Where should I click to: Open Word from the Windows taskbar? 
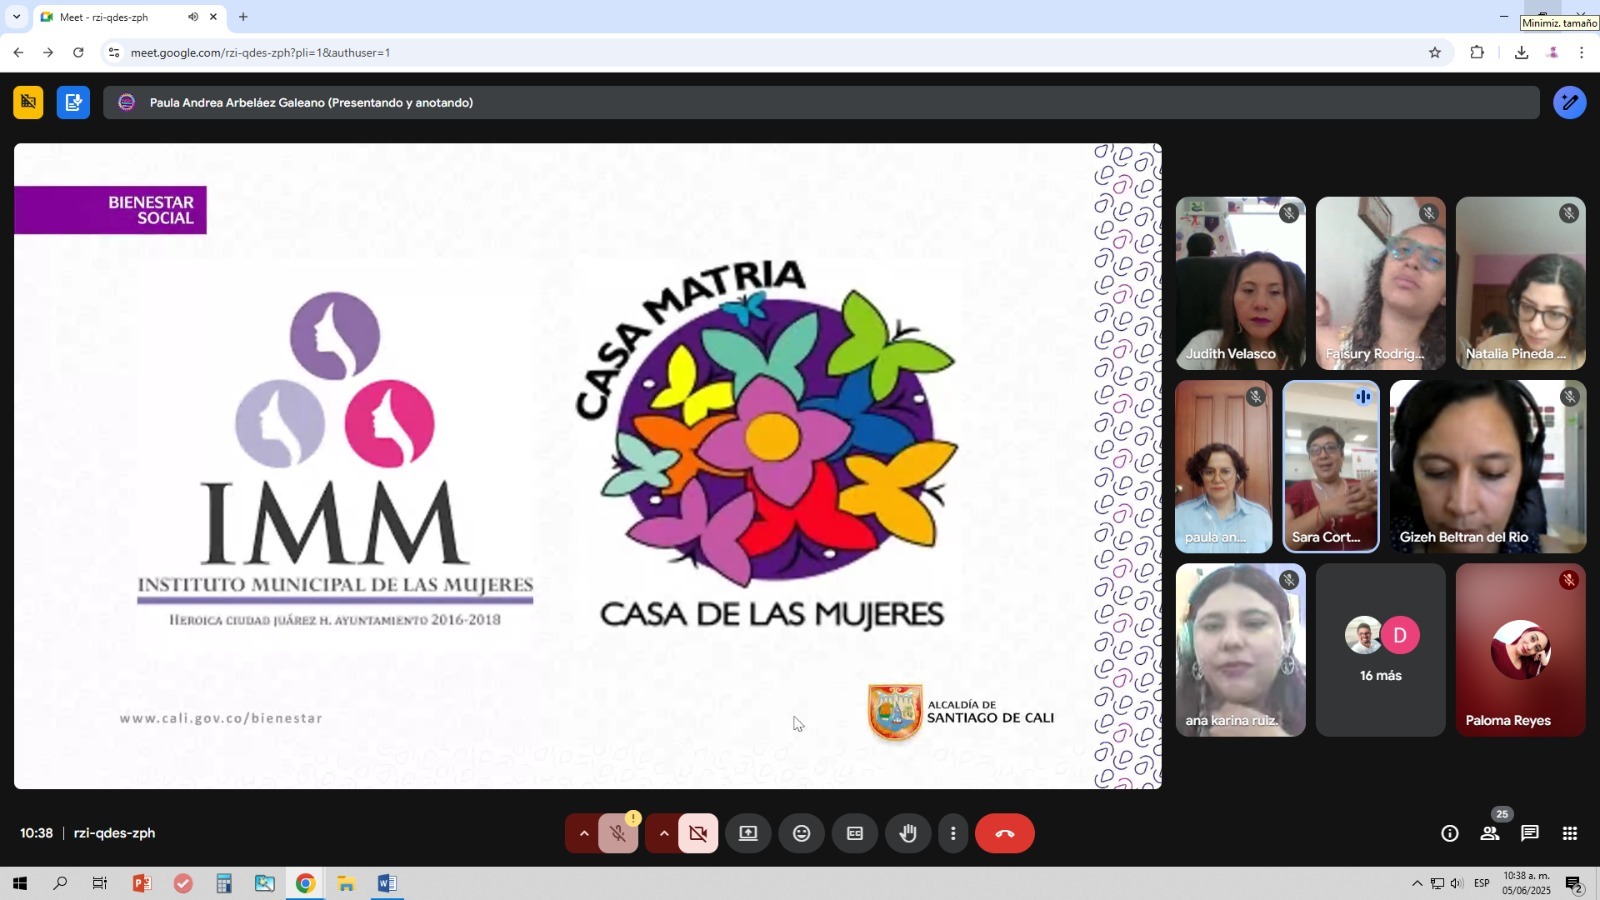tap(387, 883)
